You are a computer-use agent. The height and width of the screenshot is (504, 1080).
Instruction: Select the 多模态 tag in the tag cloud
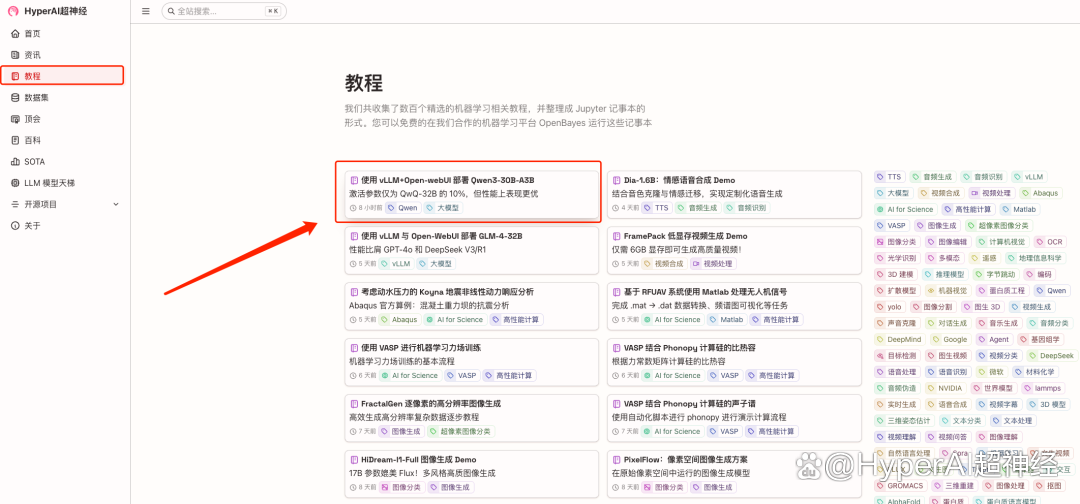[944, 258]
